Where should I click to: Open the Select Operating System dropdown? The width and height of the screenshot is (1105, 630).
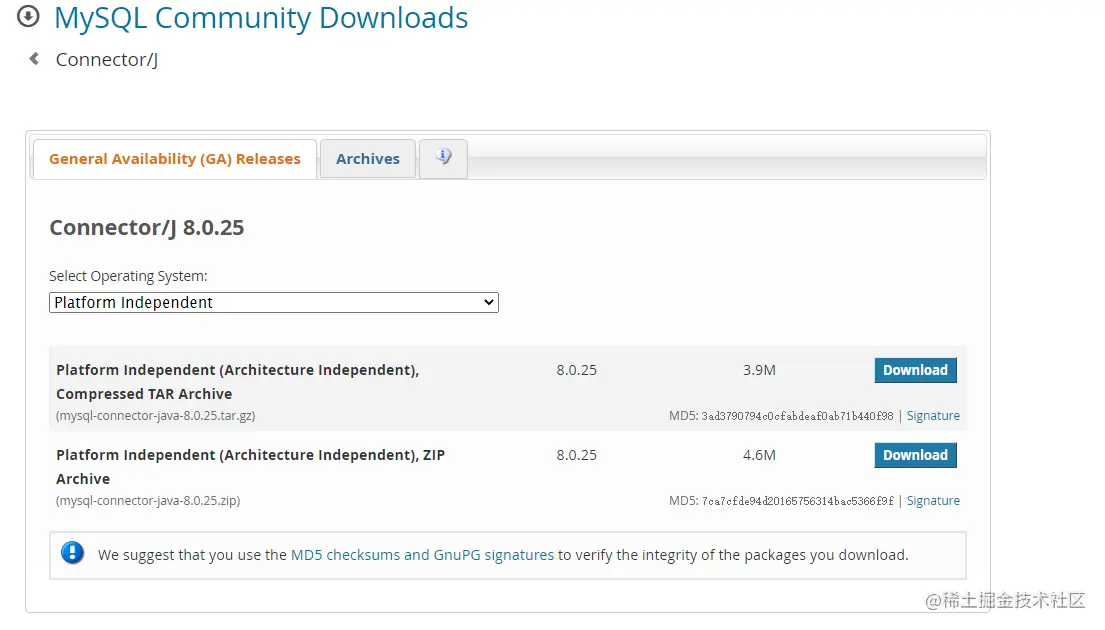(273, 302)
